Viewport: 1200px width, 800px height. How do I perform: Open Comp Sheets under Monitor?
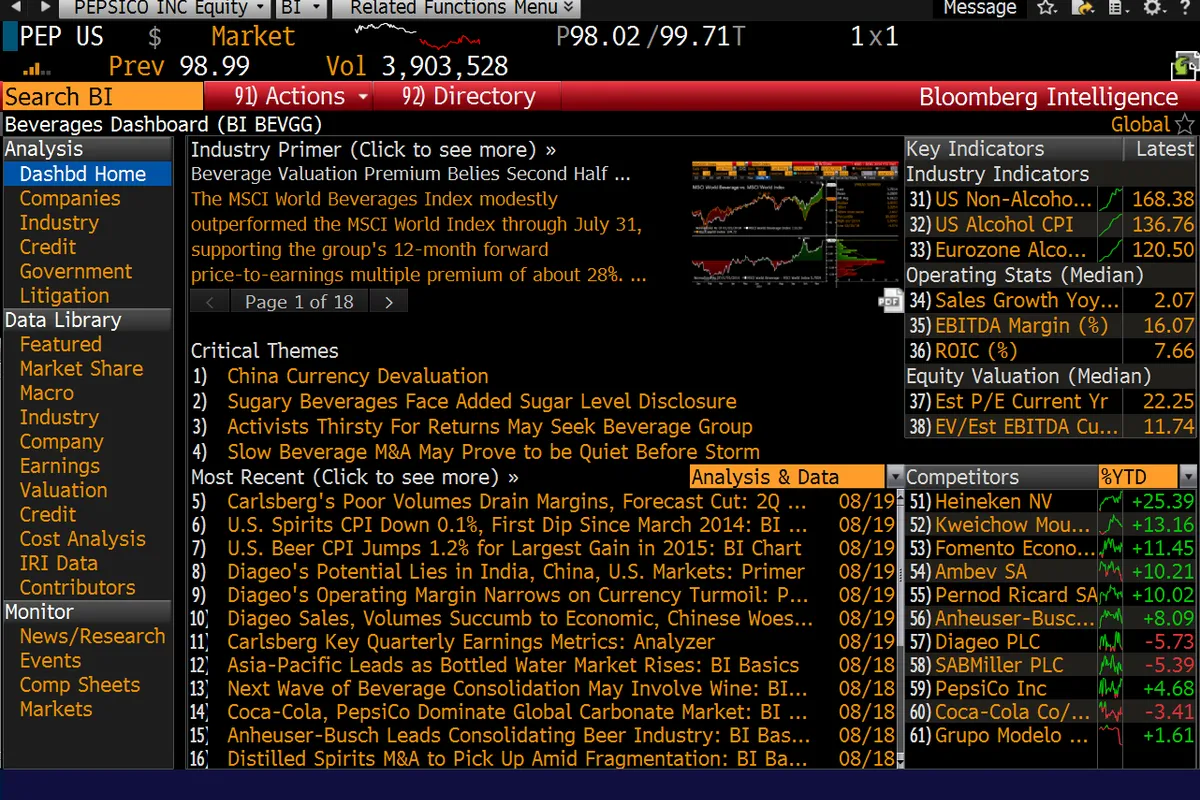click(80, 685)
